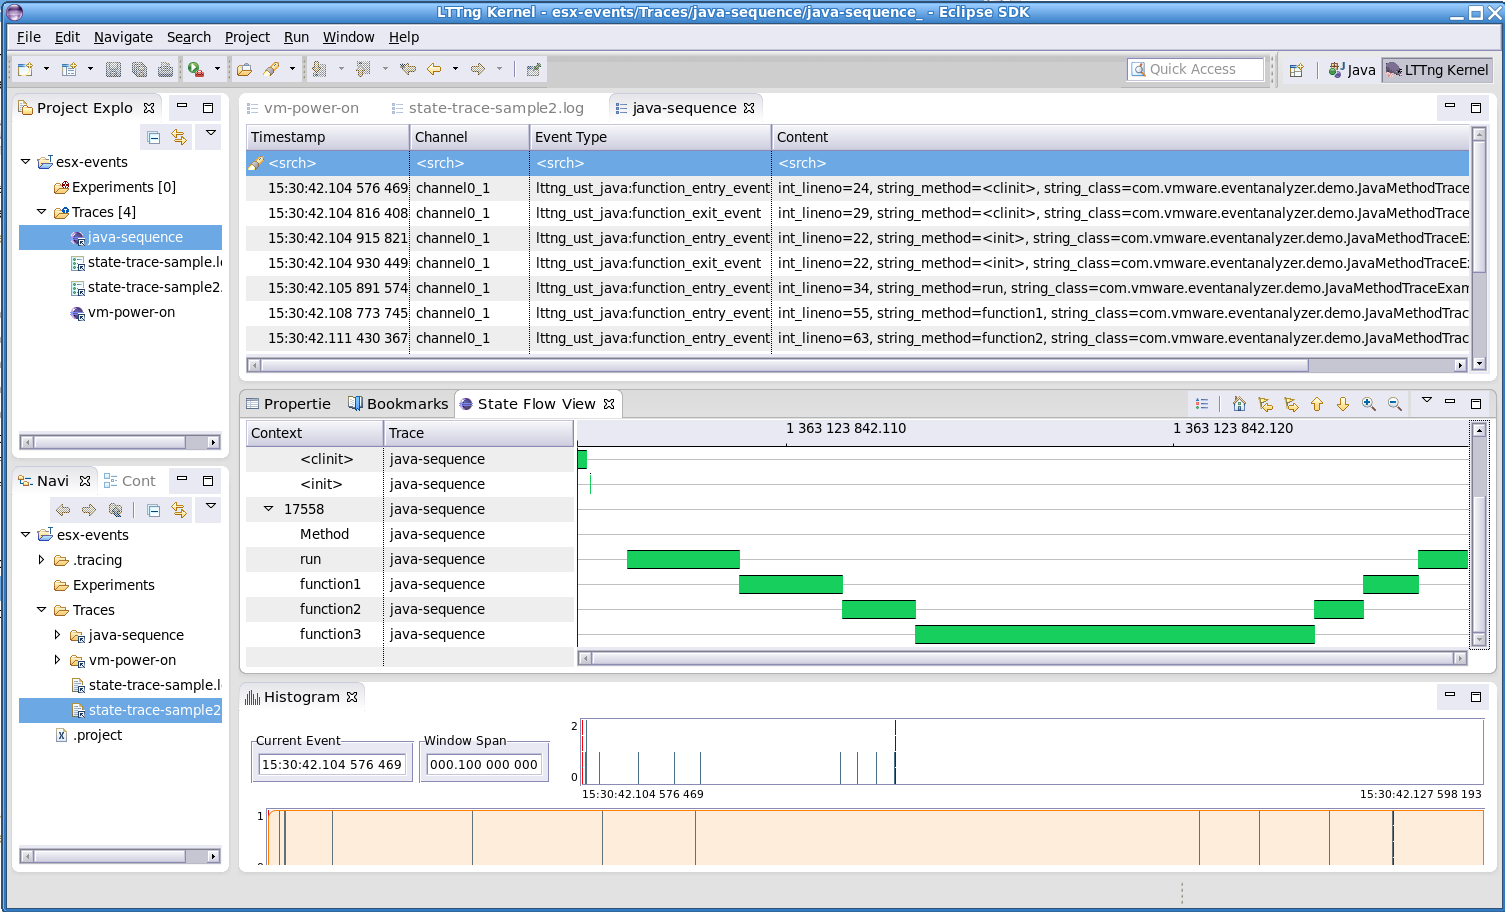This screenshot has height=912, width=1505.
Task: Expand the .tracing folder in Navigator
Action: (42, 560)
